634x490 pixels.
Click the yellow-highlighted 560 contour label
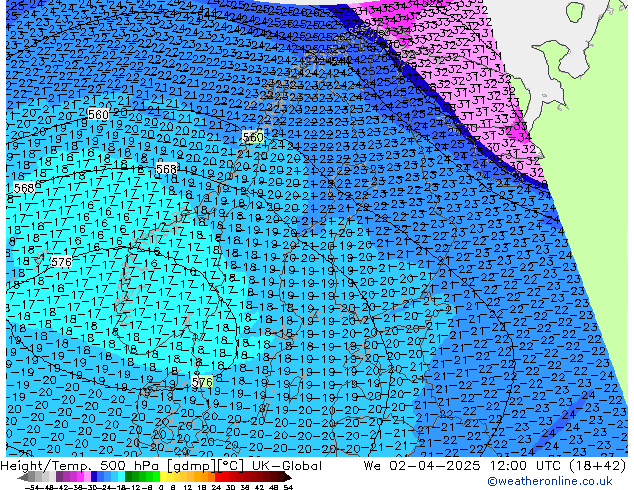coord(253,137)
